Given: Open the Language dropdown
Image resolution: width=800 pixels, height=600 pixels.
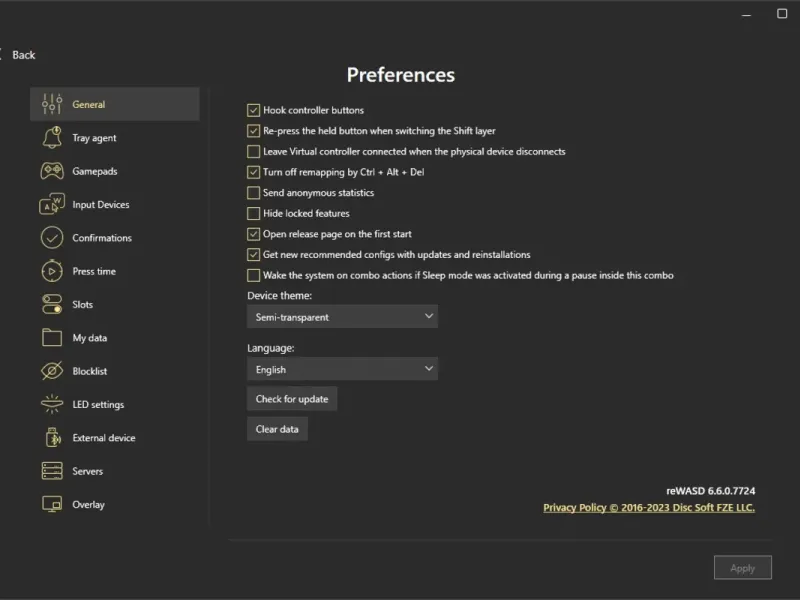Looking at the screenshot, I should [x=342, y=369].
